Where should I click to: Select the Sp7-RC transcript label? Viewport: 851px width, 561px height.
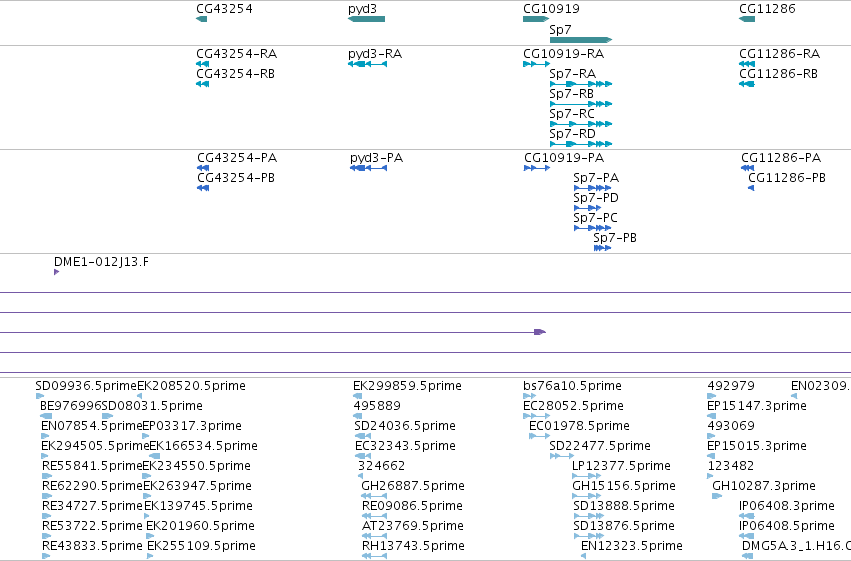coord(572,114)
